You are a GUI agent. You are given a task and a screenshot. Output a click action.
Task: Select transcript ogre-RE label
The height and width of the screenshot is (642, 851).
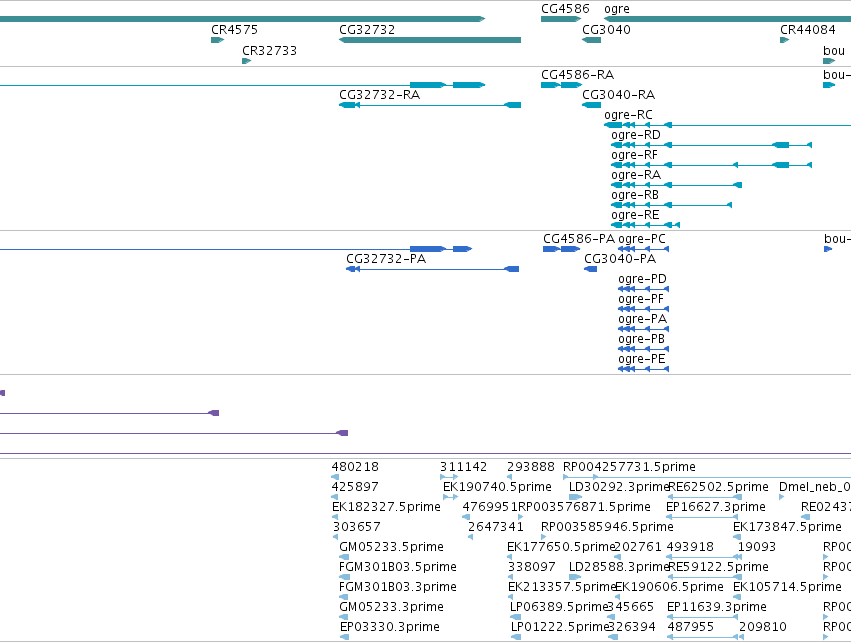coord(635,215)
